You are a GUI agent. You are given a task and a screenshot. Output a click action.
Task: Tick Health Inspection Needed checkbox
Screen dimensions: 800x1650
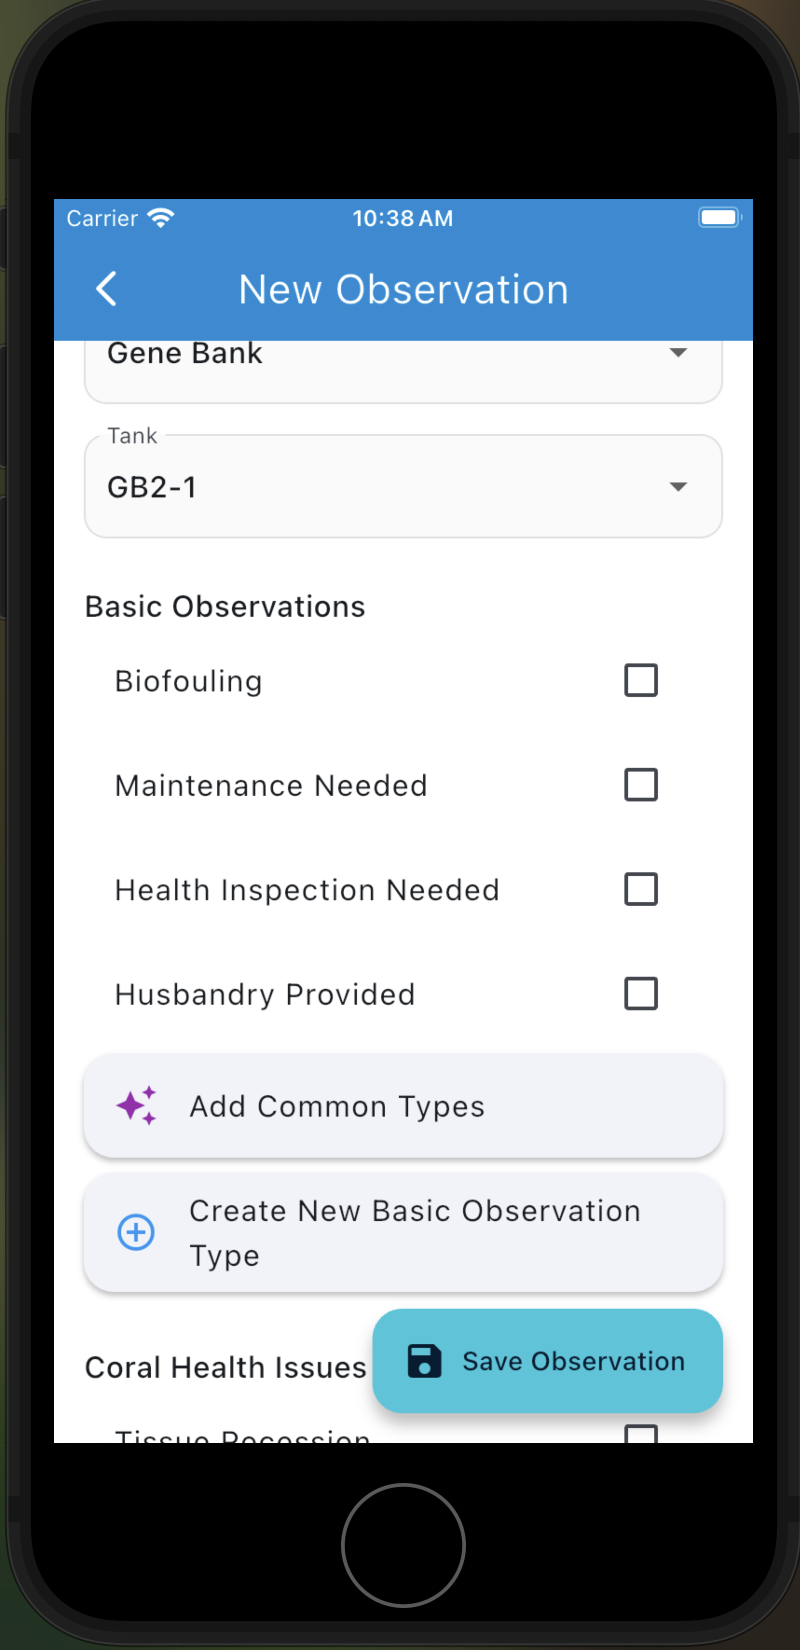click(641, 889)
